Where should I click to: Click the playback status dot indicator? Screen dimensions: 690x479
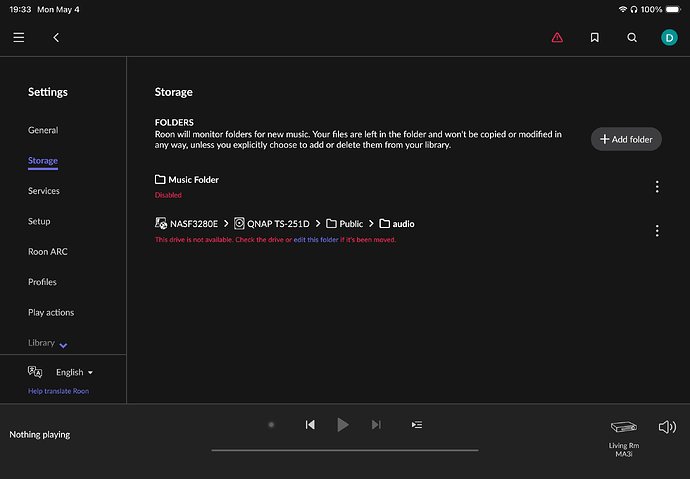point(272,424)
